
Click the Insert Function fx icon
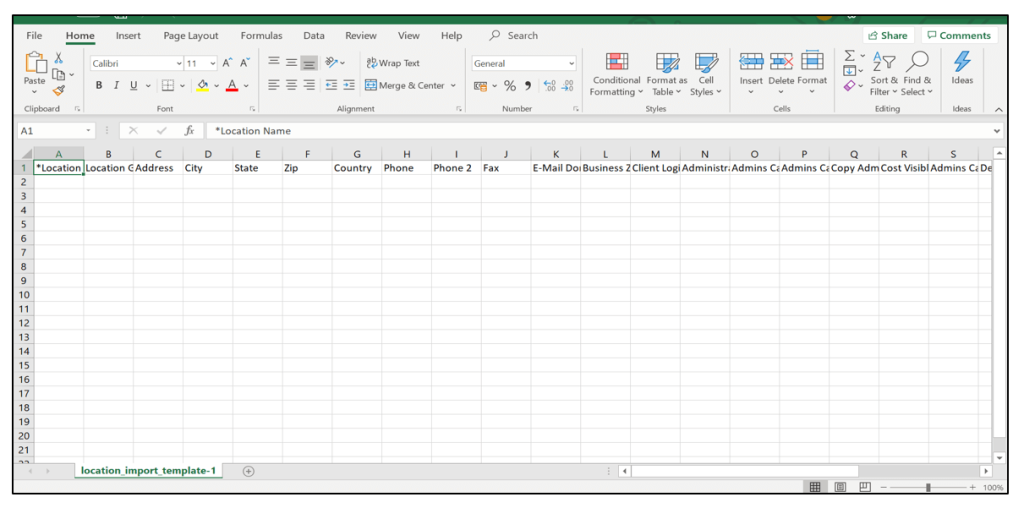(x=189, y=131)
